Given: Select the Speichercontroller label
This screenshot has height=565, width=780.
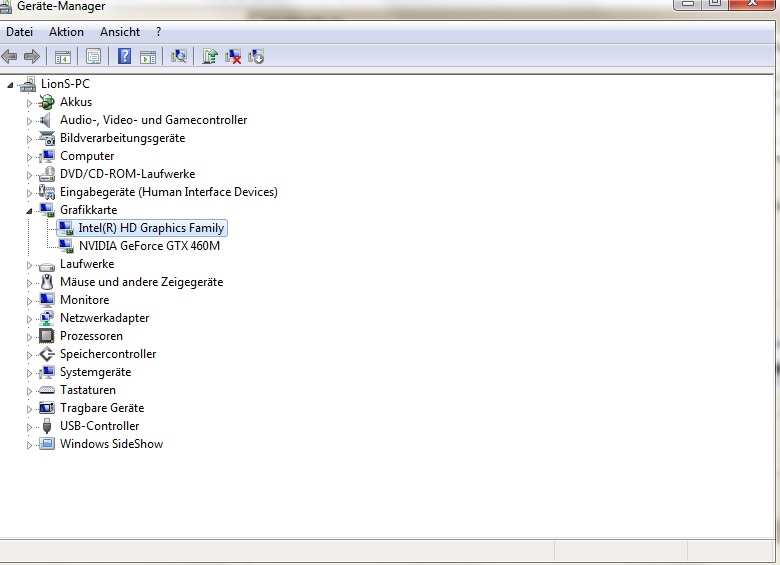Looking at the screenshot, I should pos(108,354).
